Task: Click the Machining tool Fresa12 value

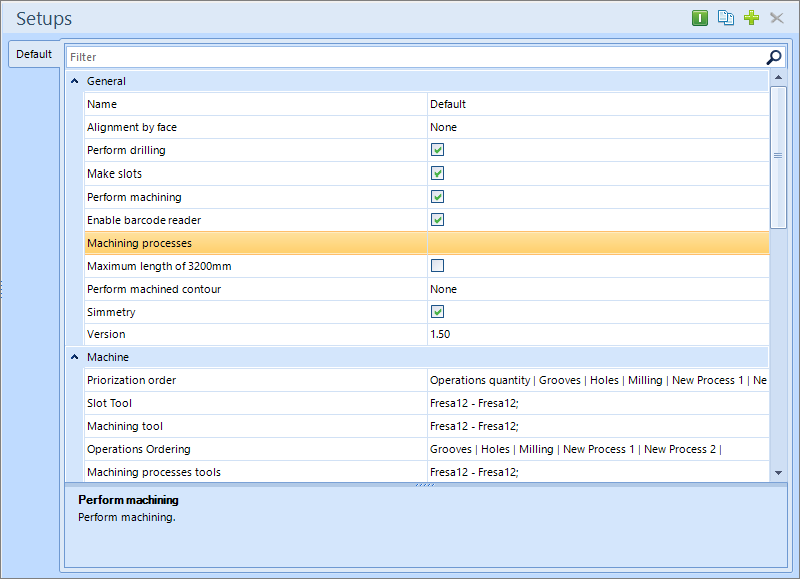Action: coord(598,426)
